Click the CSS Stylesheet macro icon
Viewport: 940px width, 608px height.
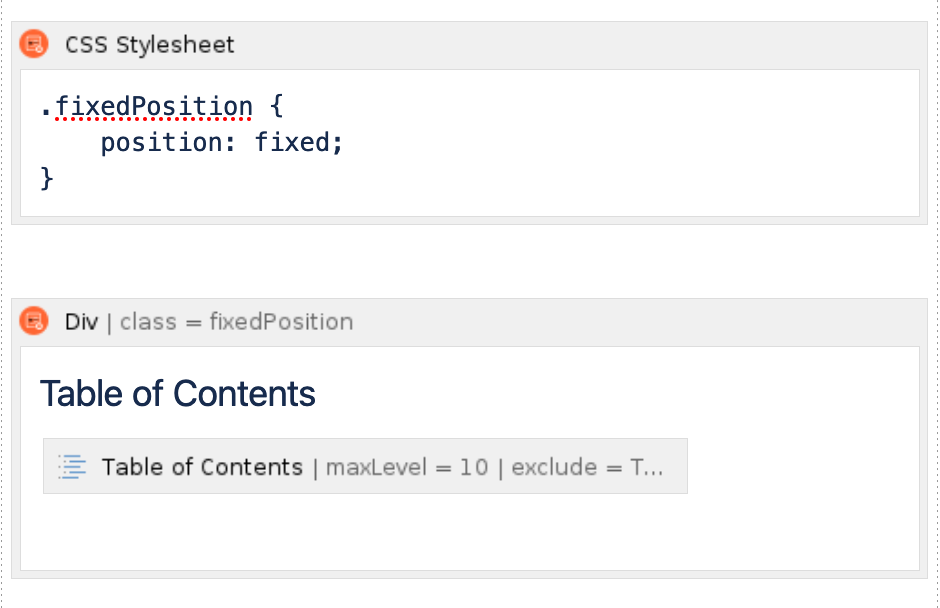(34, 44)
